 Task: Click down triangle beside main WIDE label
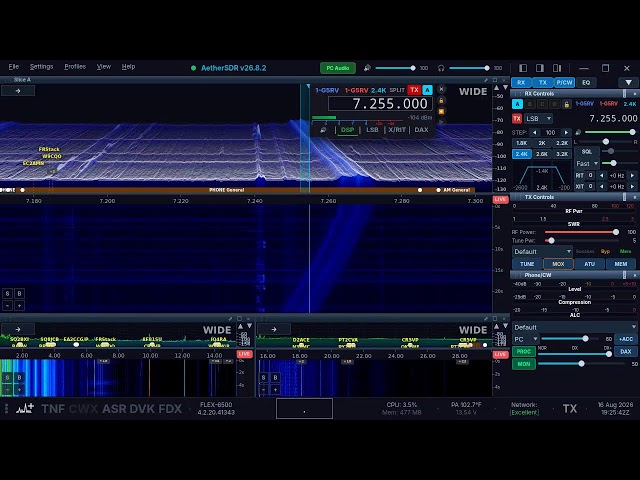(505, 88)
